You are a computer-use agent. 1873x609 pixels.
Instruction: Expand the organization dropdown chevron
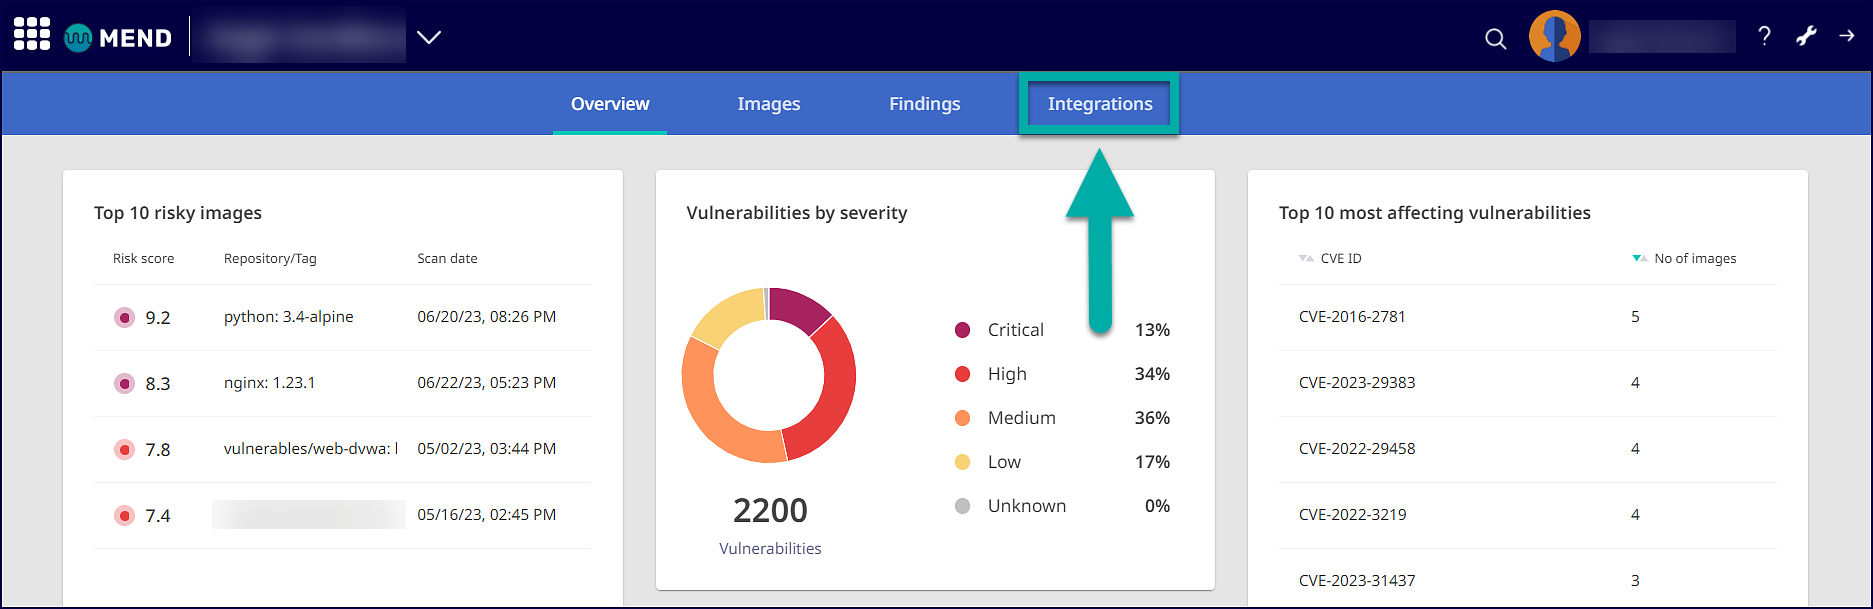pos(429,38)
